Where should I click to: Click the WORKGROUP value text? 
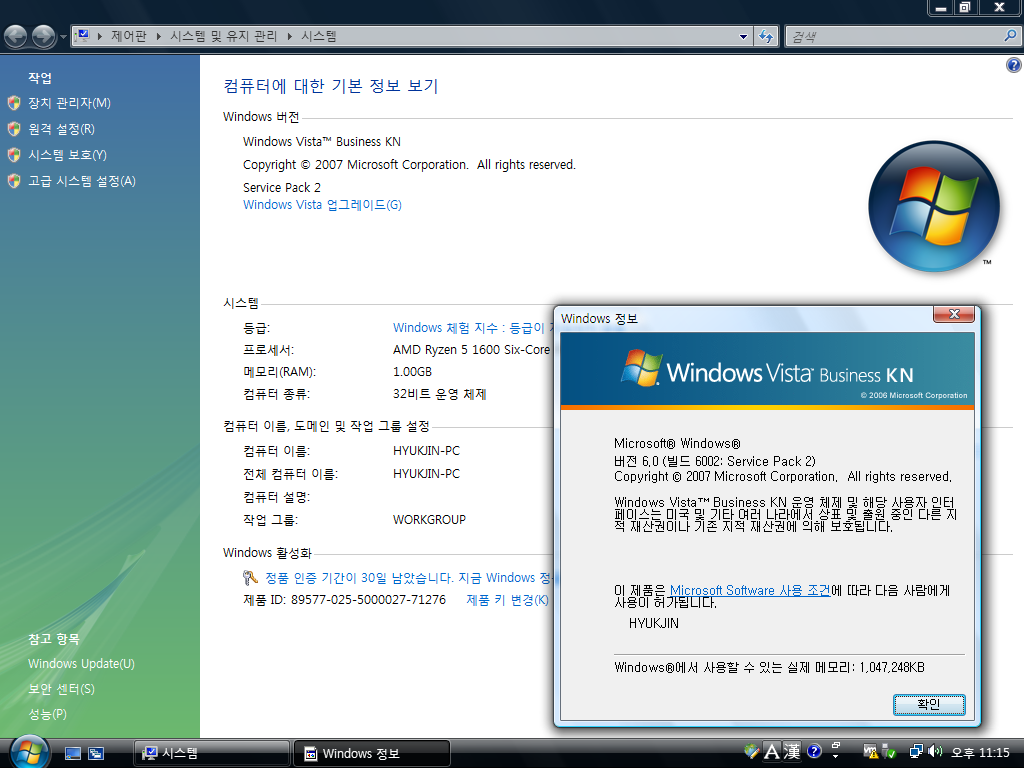(x=429, y=520)
